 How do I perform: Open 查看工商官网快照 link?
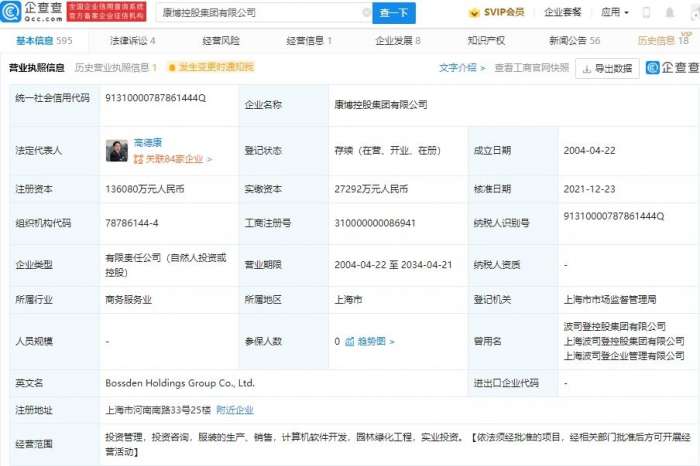[532, 68]
